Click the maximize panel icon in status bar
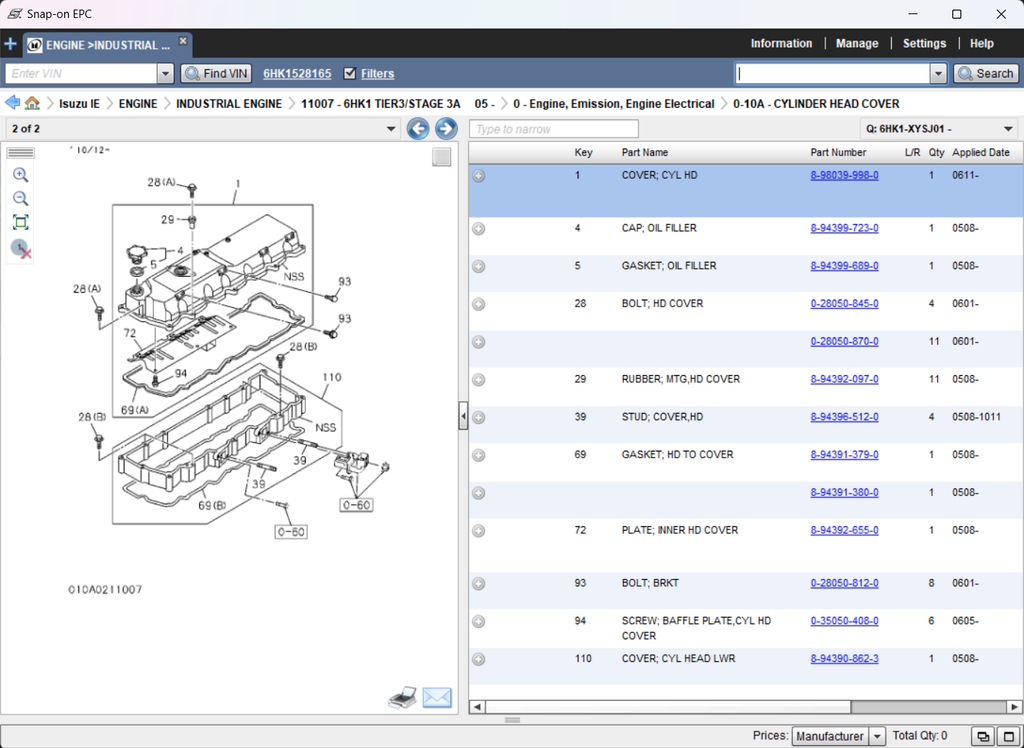The height and width of the screenshot is (748, 1024). point(1008,736)
